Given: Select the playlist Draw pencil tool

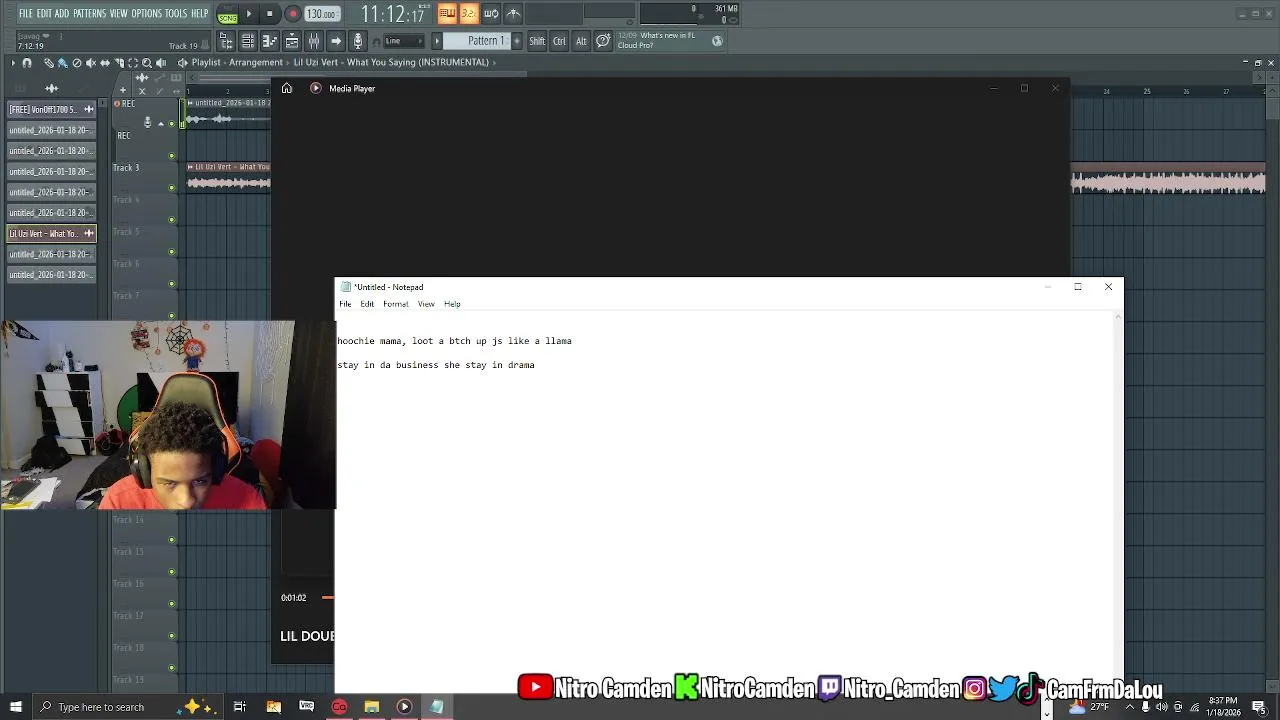Looking at the screenshot, I should click(48, 63).
